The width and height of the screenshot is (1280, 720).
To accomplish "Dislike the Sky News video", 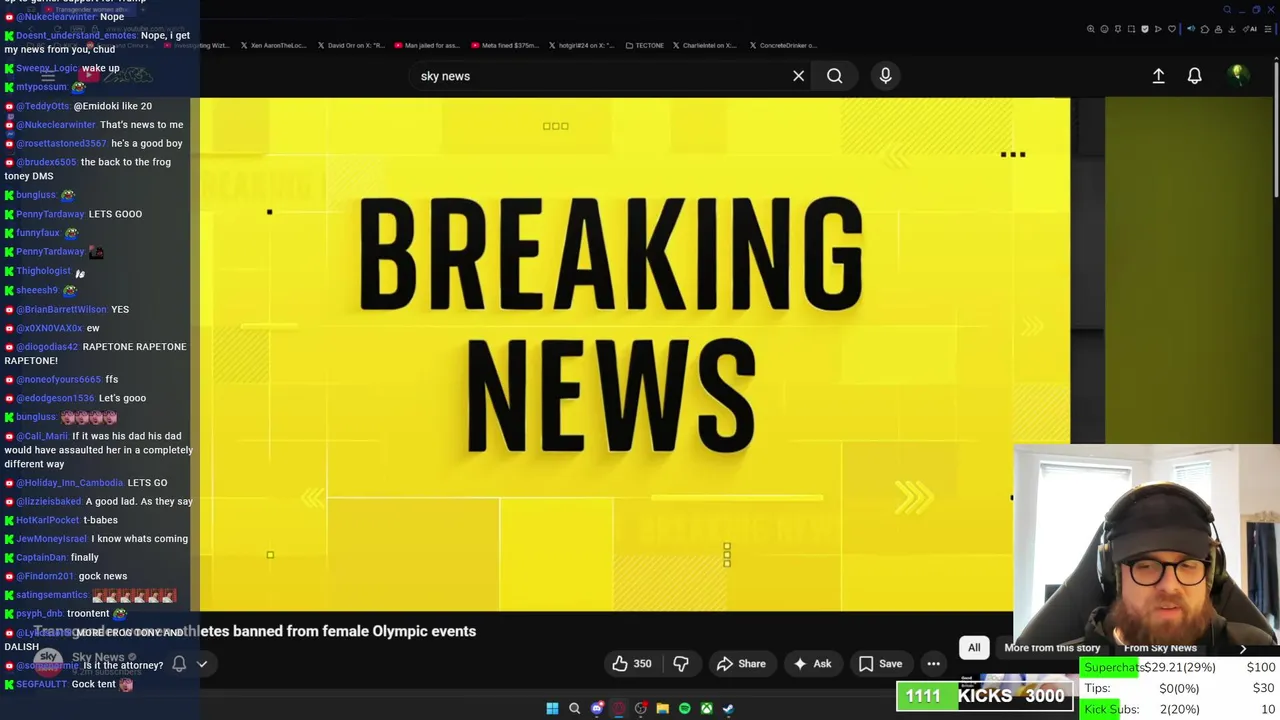I will click(x=681, y=663).
